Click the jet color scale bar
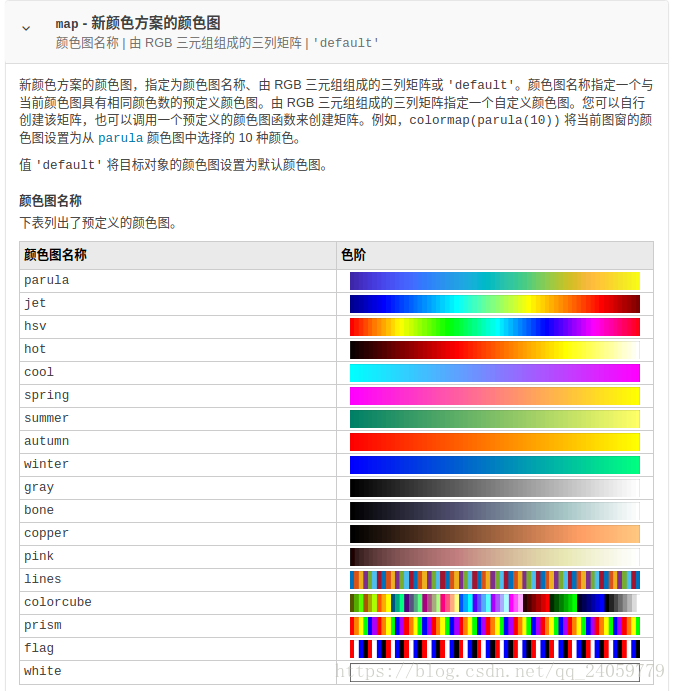676x691 pixels. [x=494, y=304]
